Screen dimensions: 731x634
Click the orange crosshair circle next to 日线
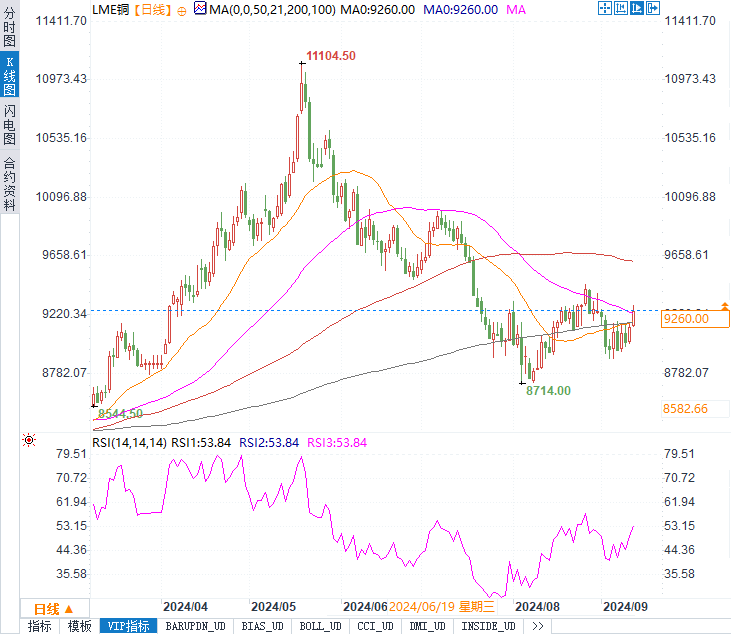(x=182, y=11)
